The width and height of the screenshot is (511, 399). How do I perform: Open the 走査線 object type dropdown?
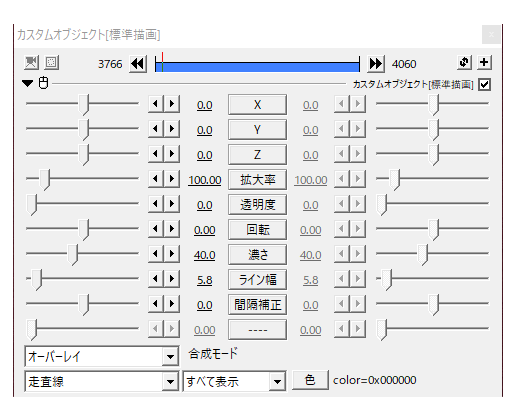[101, 382]
